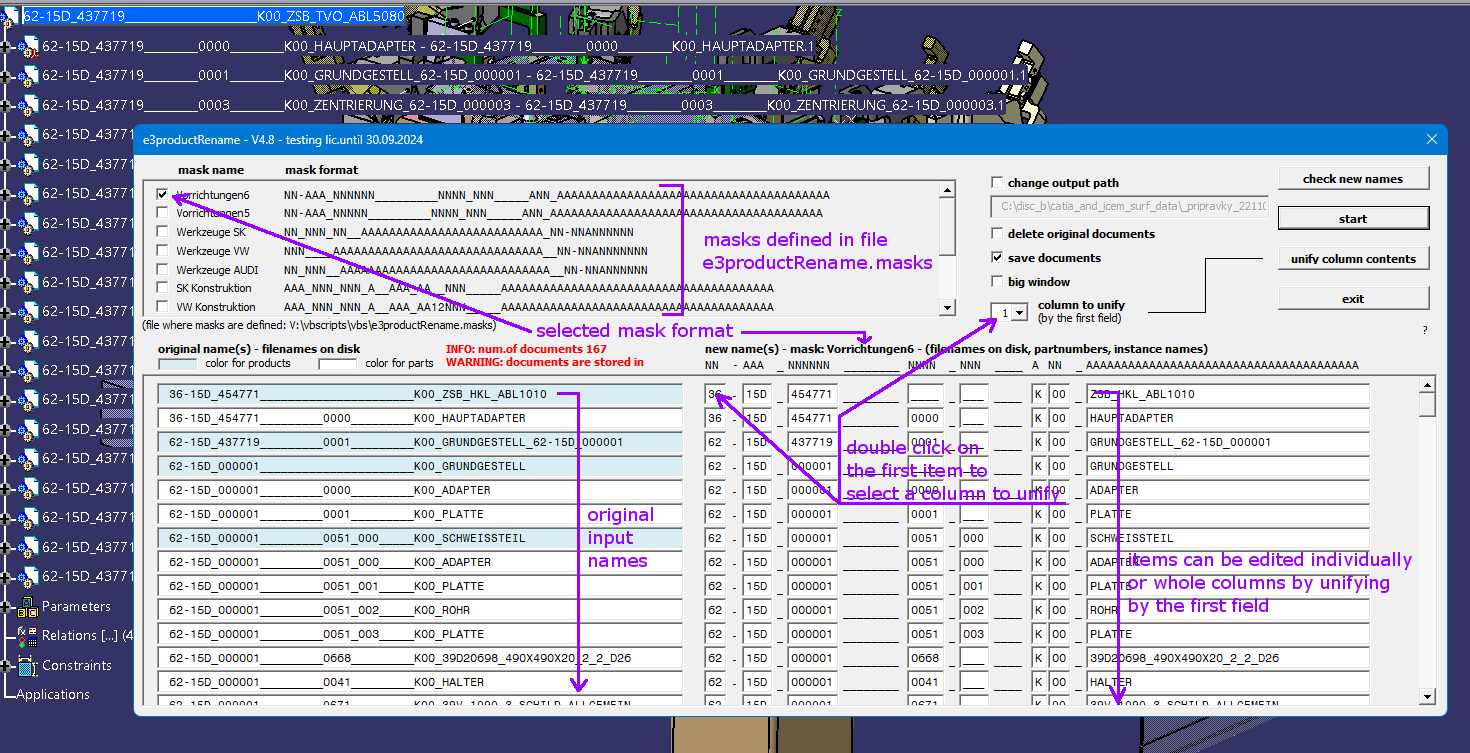Click the names list scrollbar thumb
This screenshot has width=1470, height=753.
click(x=1427, y=405)
